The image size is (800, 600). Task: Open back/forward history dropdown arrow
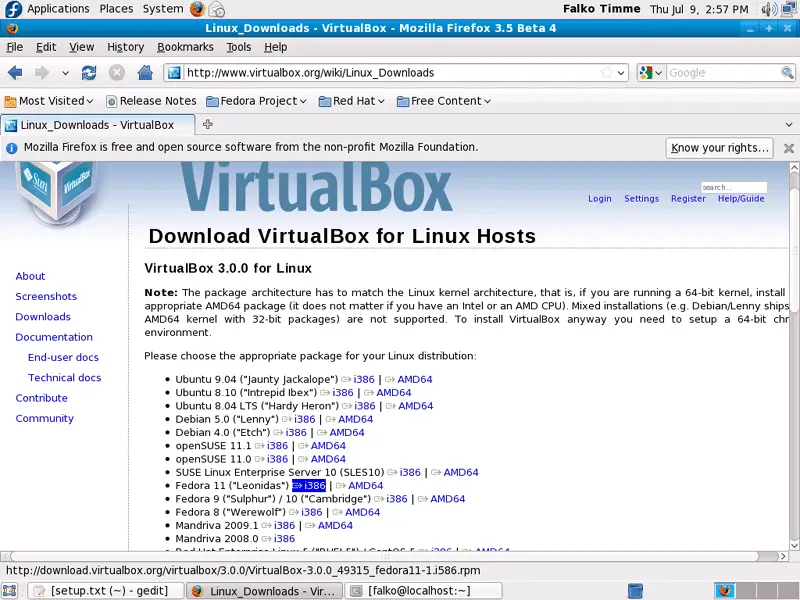(x=65, y=73)
